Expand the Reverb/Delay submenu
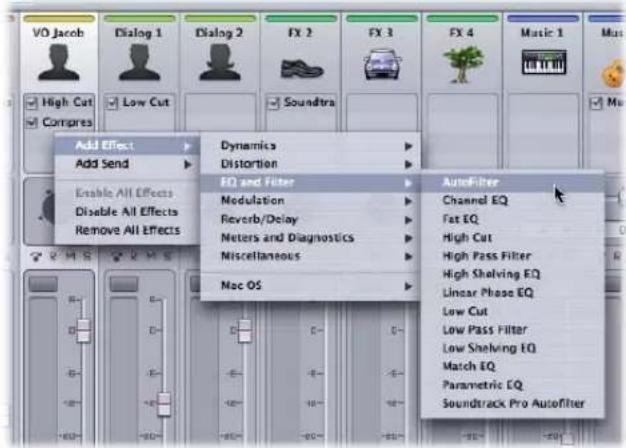 (310, 219)
